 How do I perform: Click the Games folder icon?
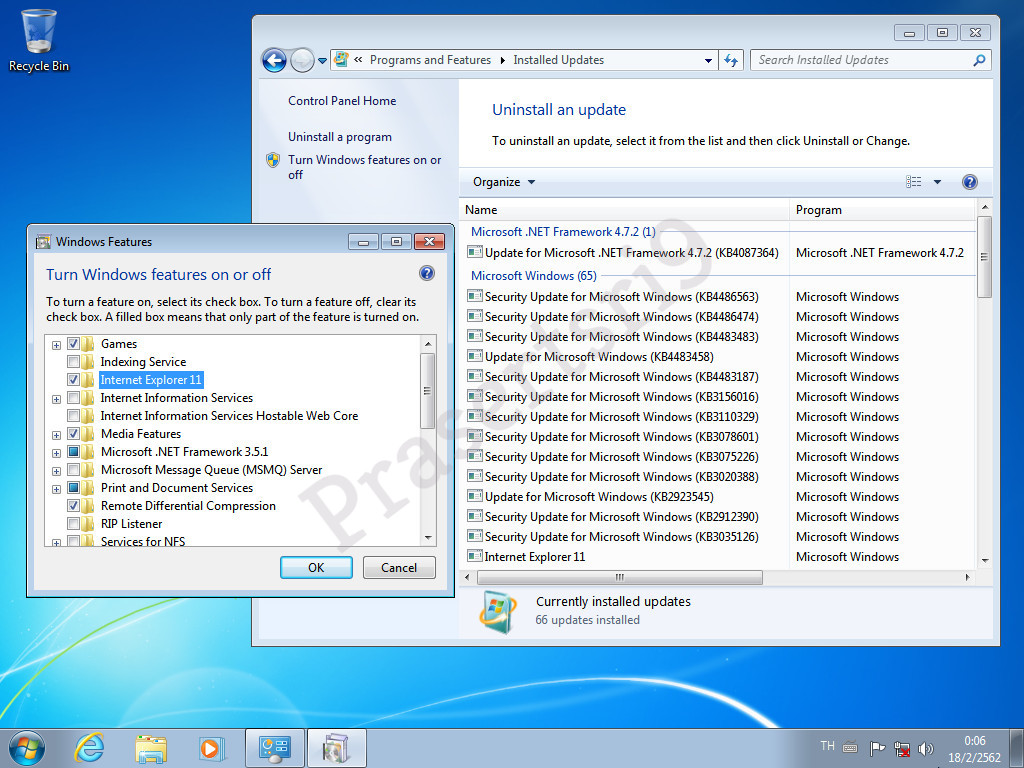[88, 344]
